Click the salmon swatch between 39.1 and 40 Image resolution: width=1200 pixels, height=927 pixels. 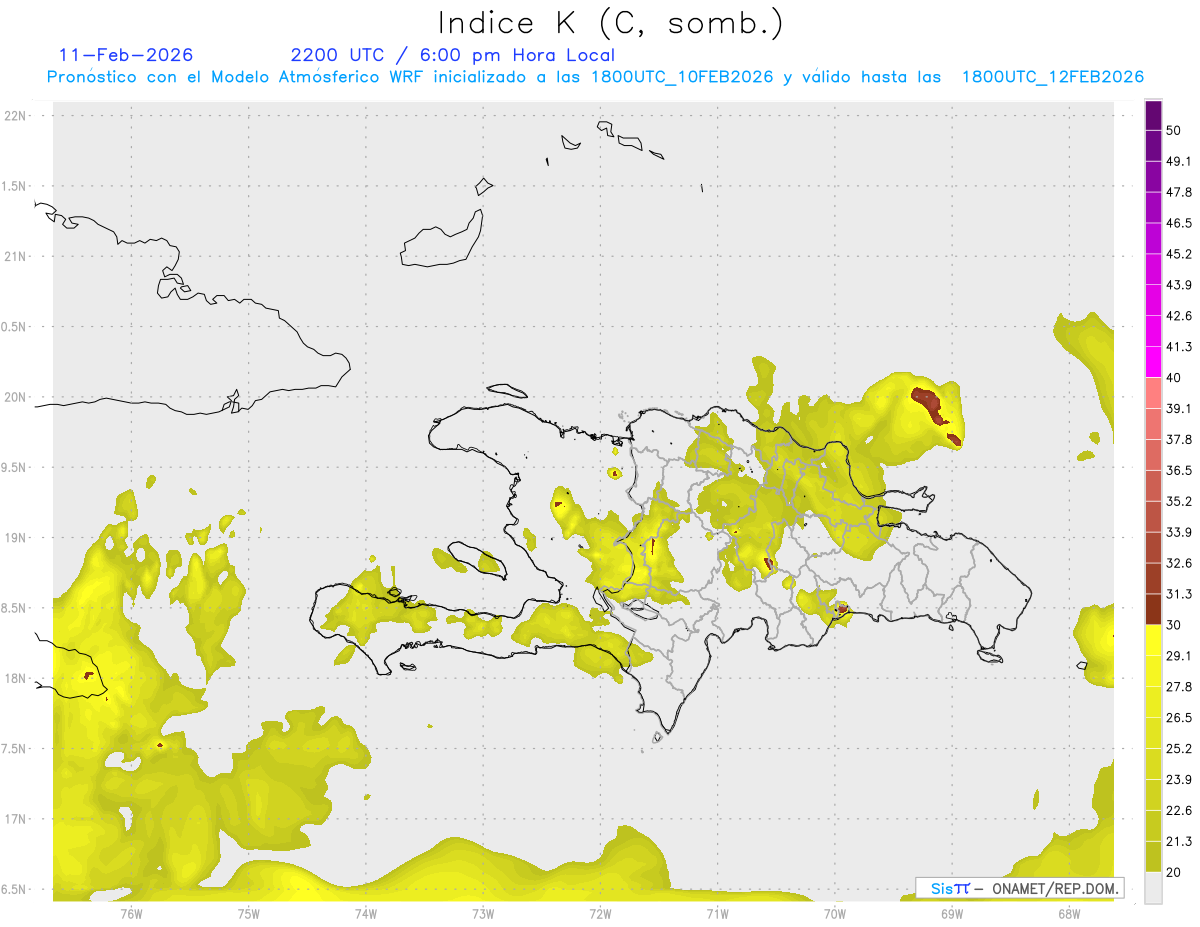pos(1153,393)
